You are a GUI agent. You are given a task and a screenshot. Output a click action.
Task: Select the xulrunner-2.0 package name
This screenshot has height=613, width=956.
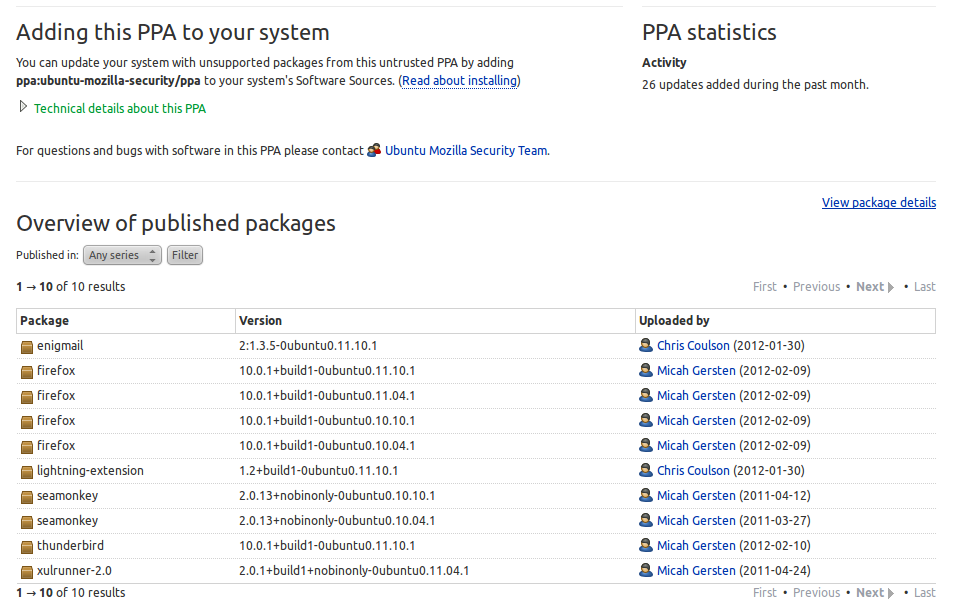pyautogui.click(x=74, y=571)
